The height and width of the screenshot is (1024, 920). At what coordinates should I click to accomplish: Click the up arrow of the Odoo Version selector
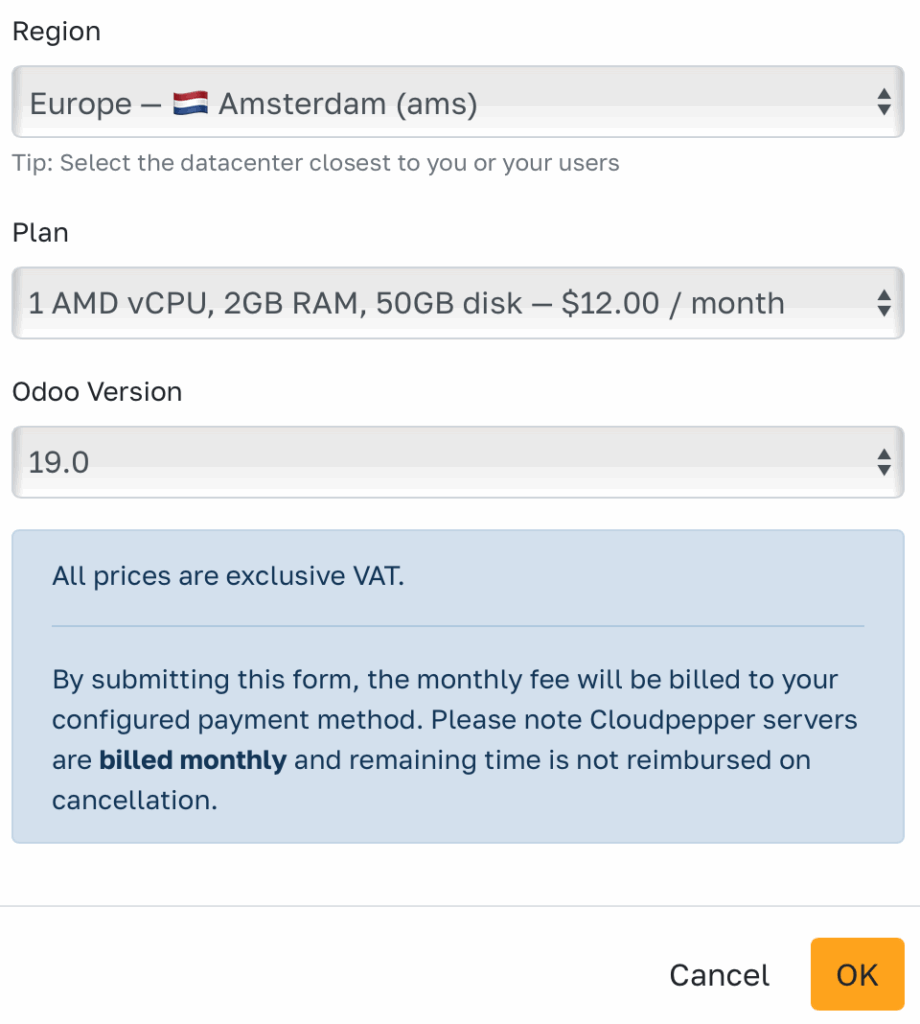point(884,456)
